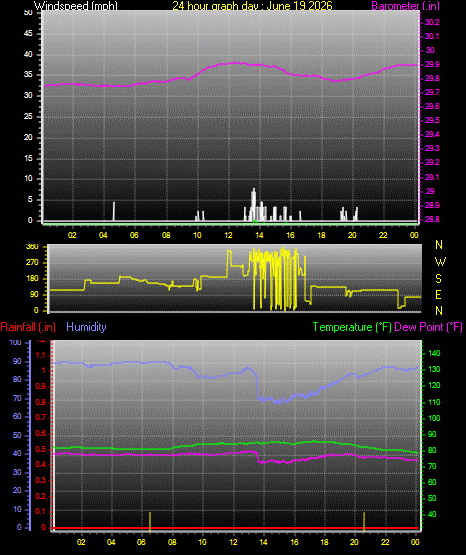This screenshot has width=466, height=555.
Task: Click the '24 hour graph day : June 19 2026' title
Action: (252, 5)
